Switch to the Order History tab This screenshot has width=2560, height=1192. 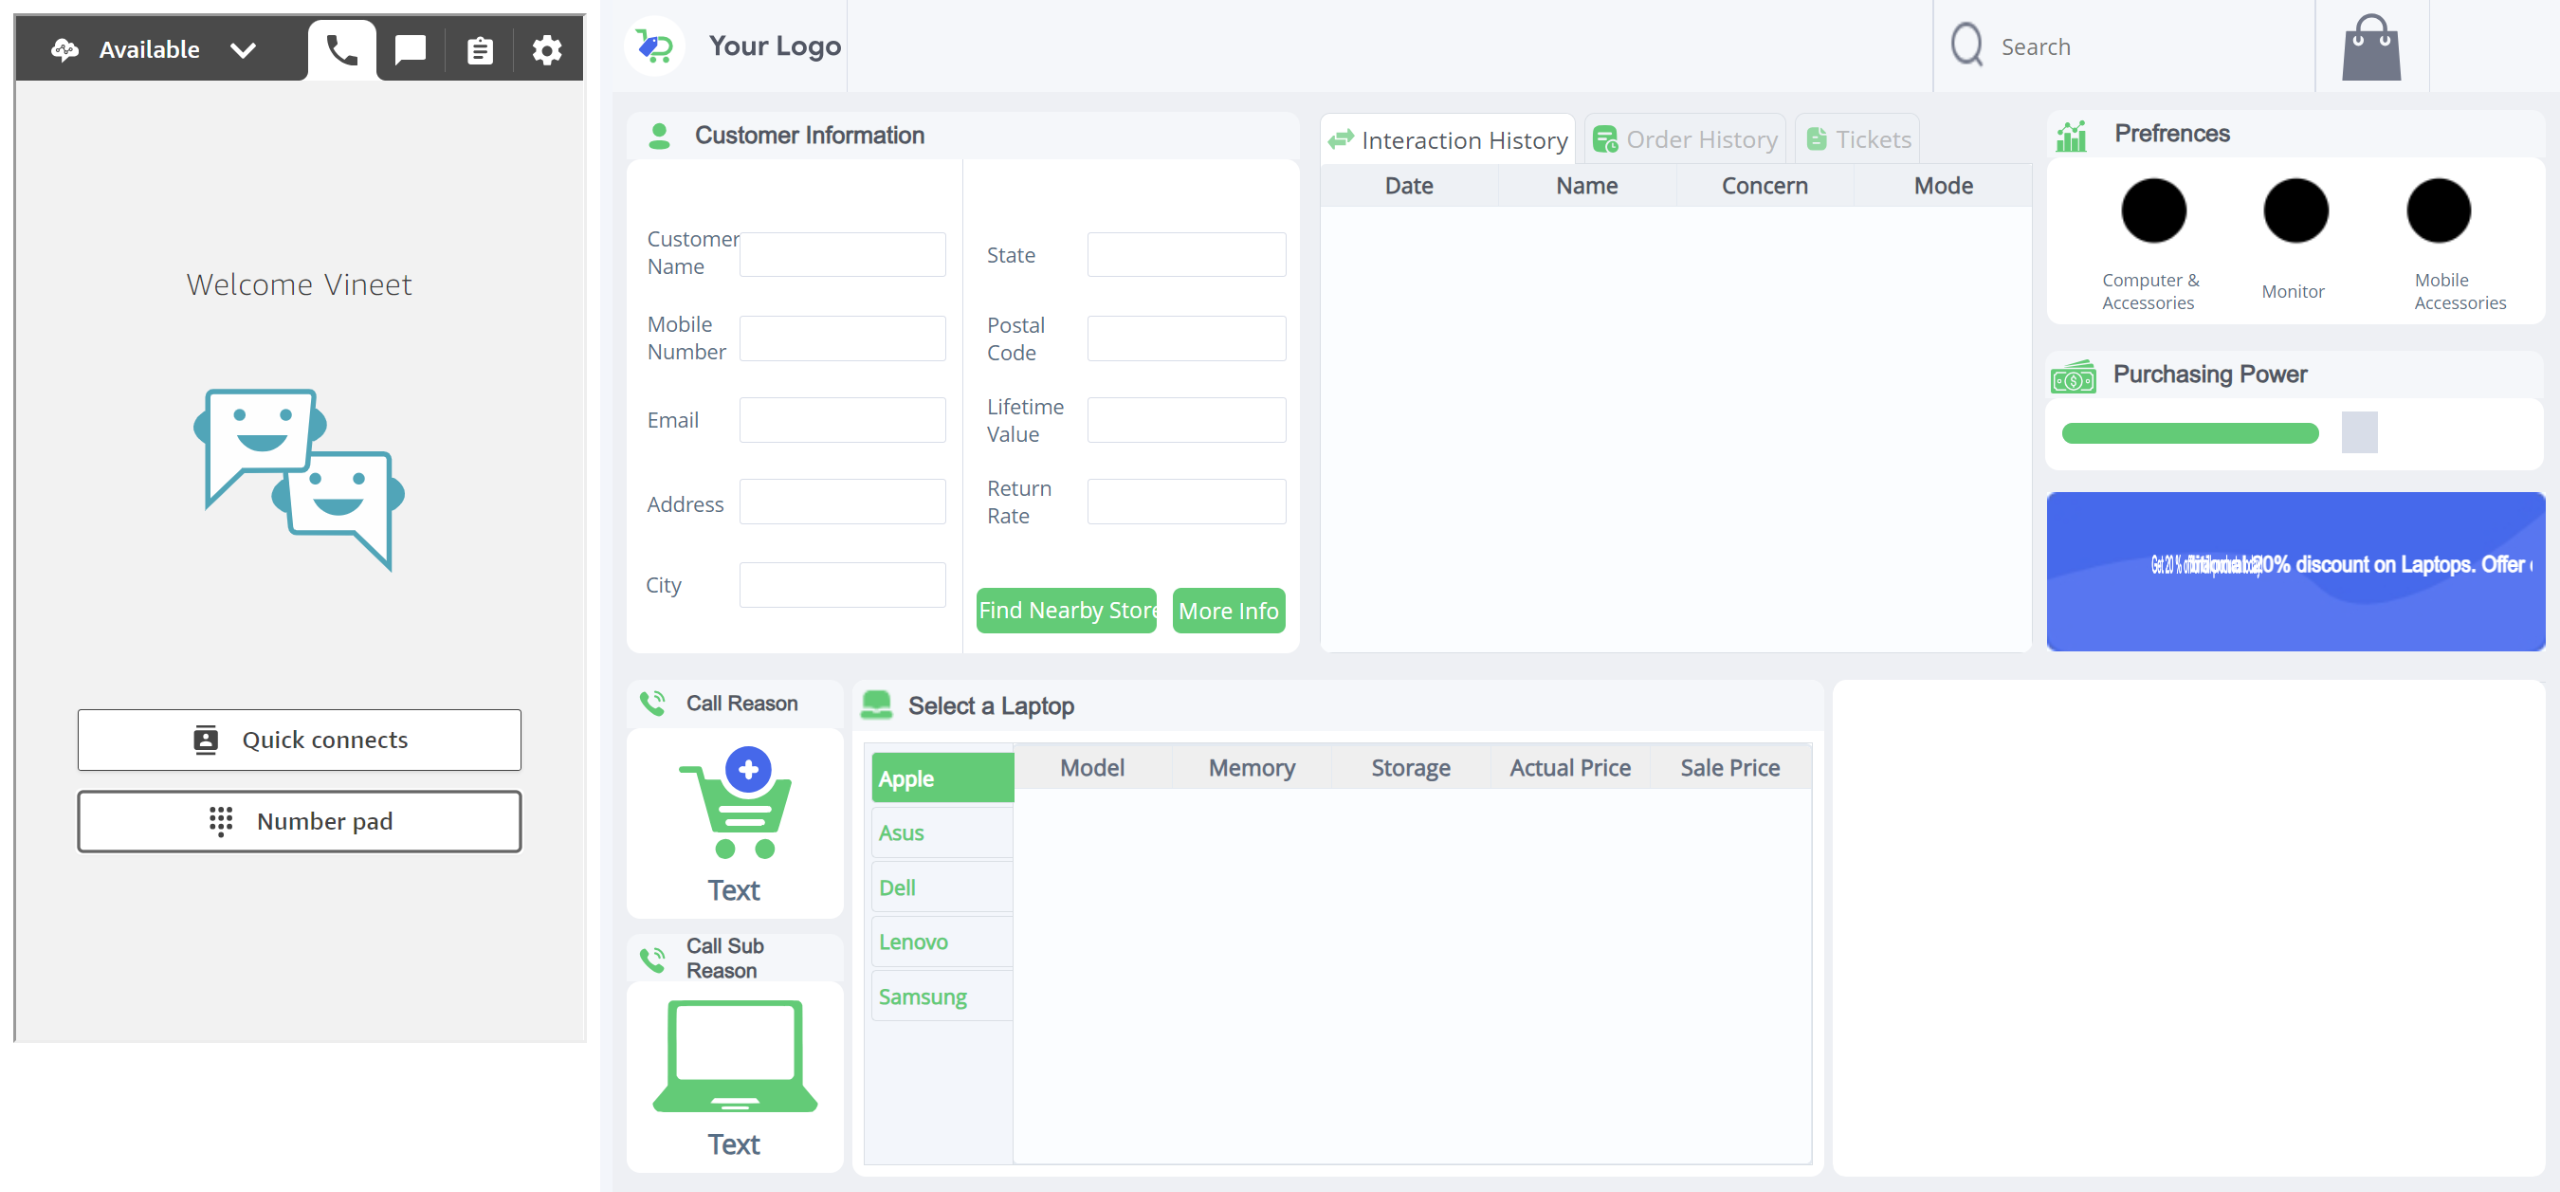[x=1686, y=140]
